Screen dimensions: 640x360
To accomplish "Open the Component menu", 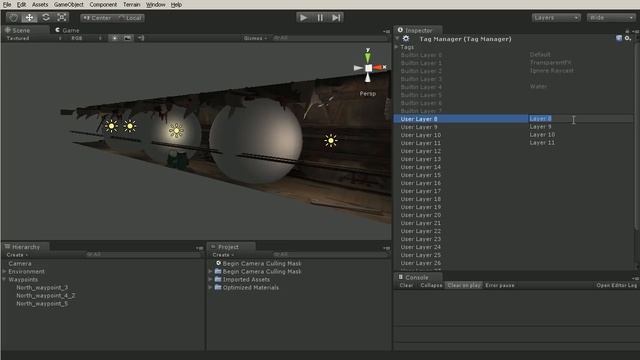I will (x=103, y=4).
